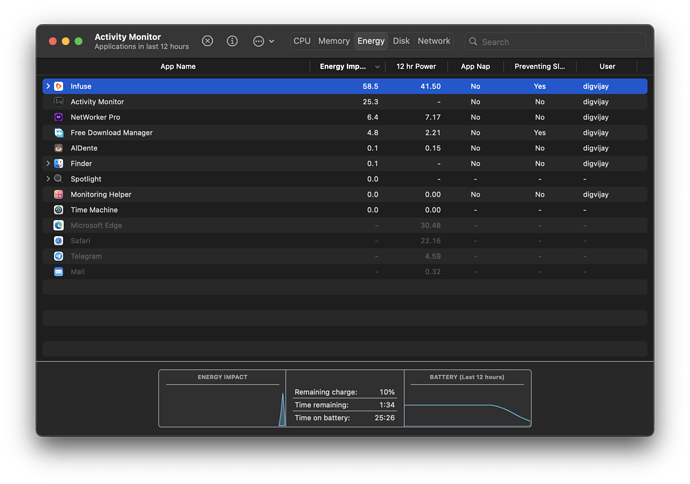The width and height of the screenshot is (690, 484).
Task: Click the Mail envelope icon
Action: coord(59,271)
